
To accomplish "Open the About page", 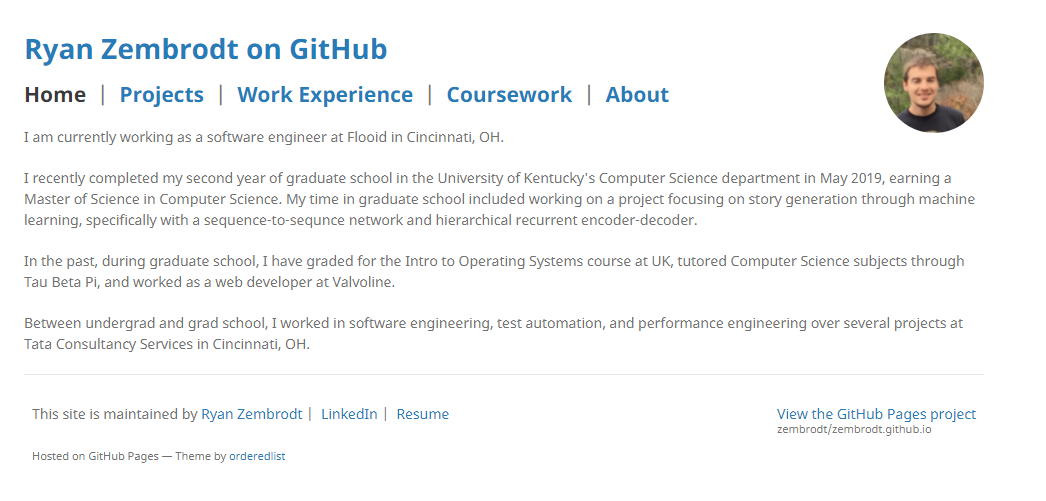I will (637, 95).
